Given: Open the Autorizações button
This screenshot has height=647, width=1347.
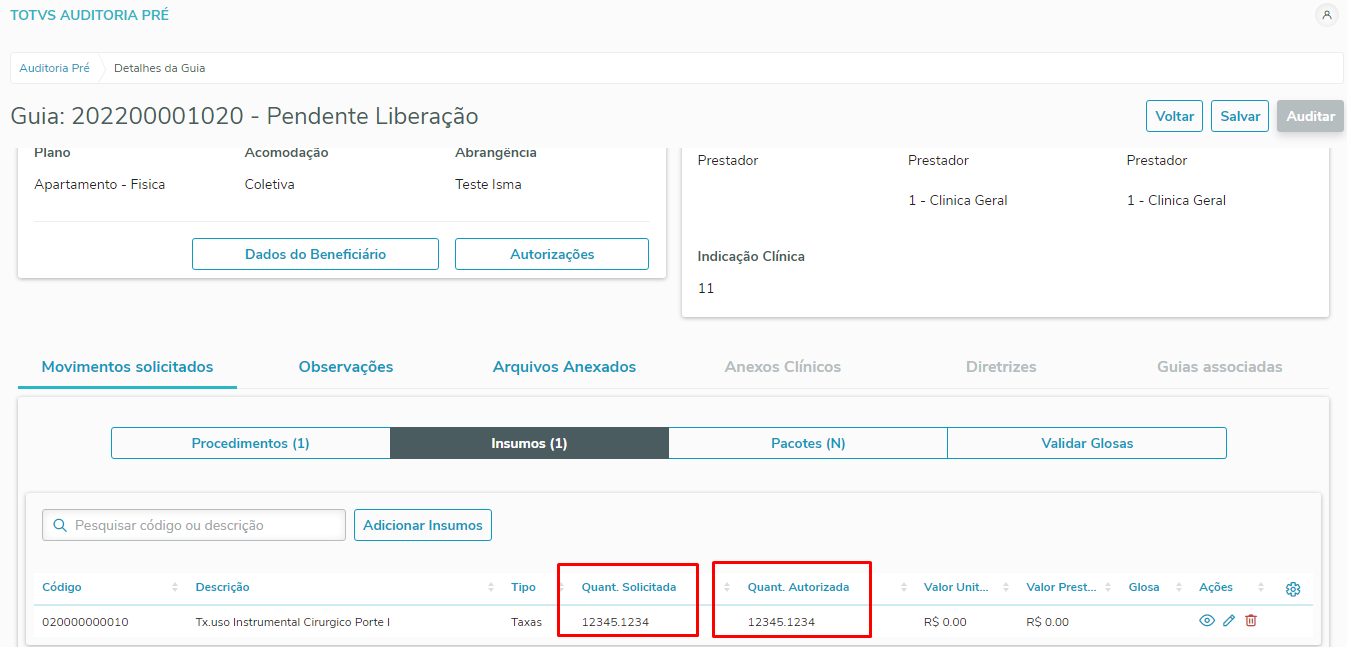Looking at the screenshot, I should tap(552, 254).
